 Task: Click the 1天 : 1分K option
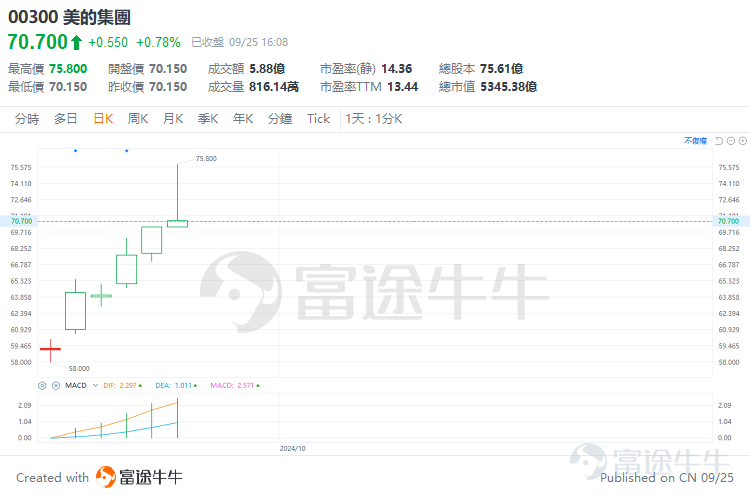tap(374, 119)
